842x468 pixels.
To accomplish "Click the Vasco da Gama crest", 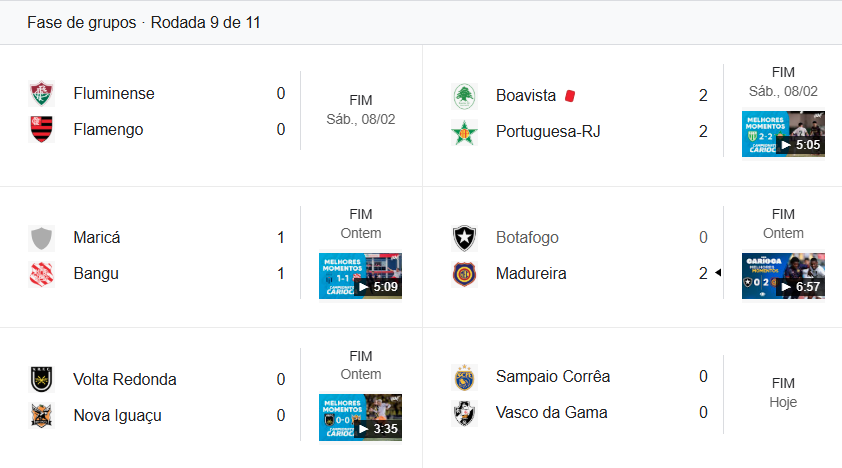I will [x=464, y=413].
